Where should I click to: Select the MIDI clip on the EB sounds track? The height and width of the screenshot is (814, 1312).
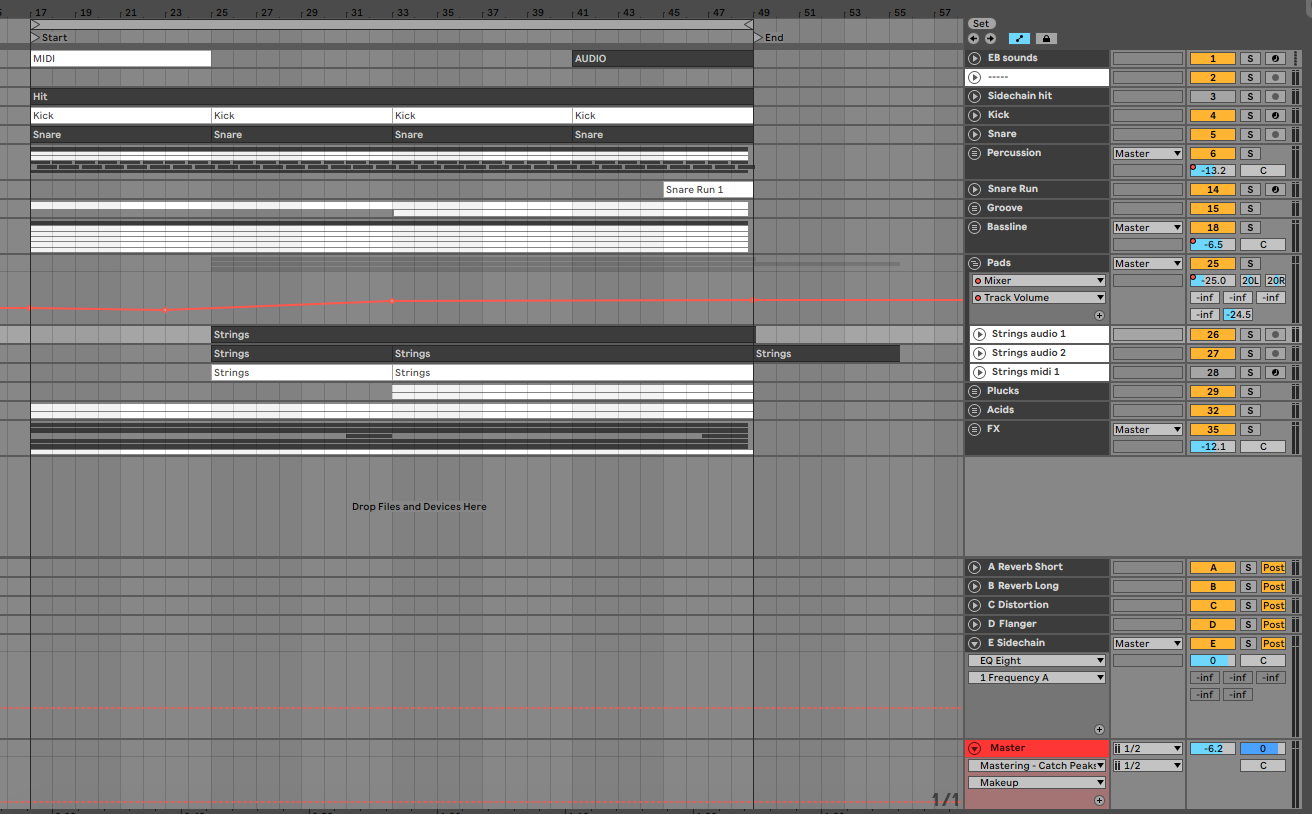[x=121, y=59]
